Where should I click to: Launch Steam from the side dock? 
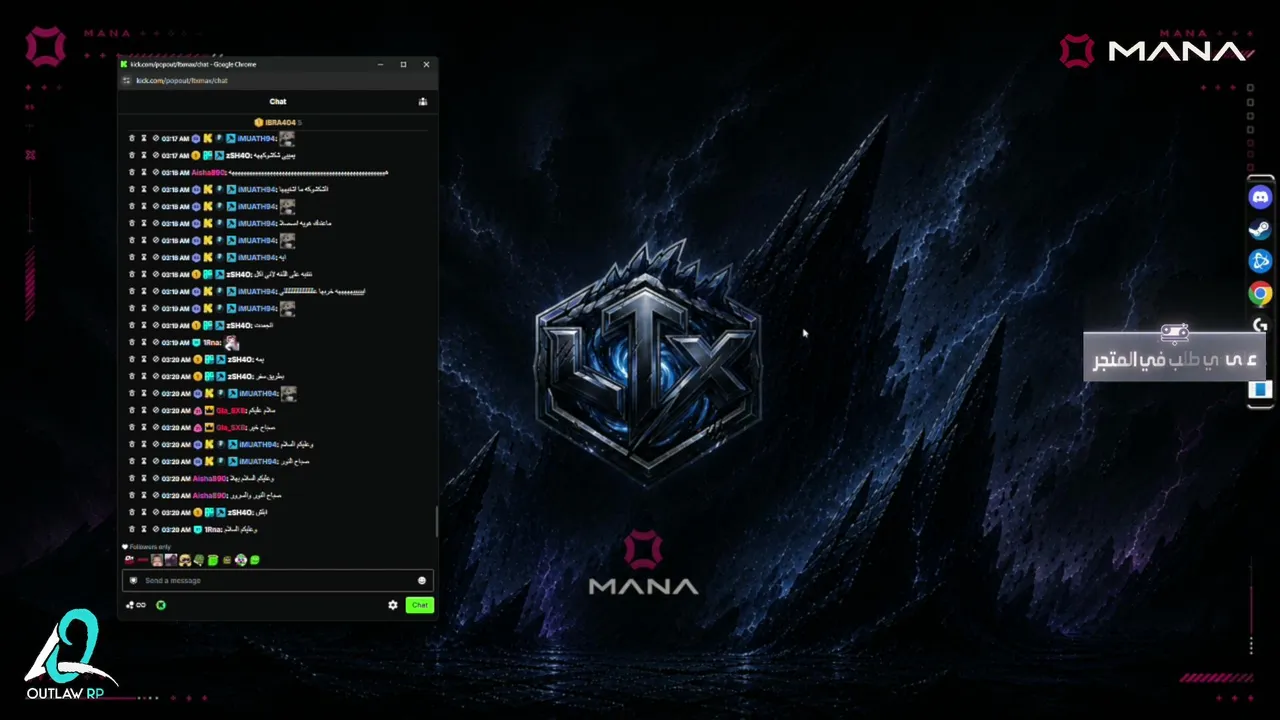[x=1260, y=229]
